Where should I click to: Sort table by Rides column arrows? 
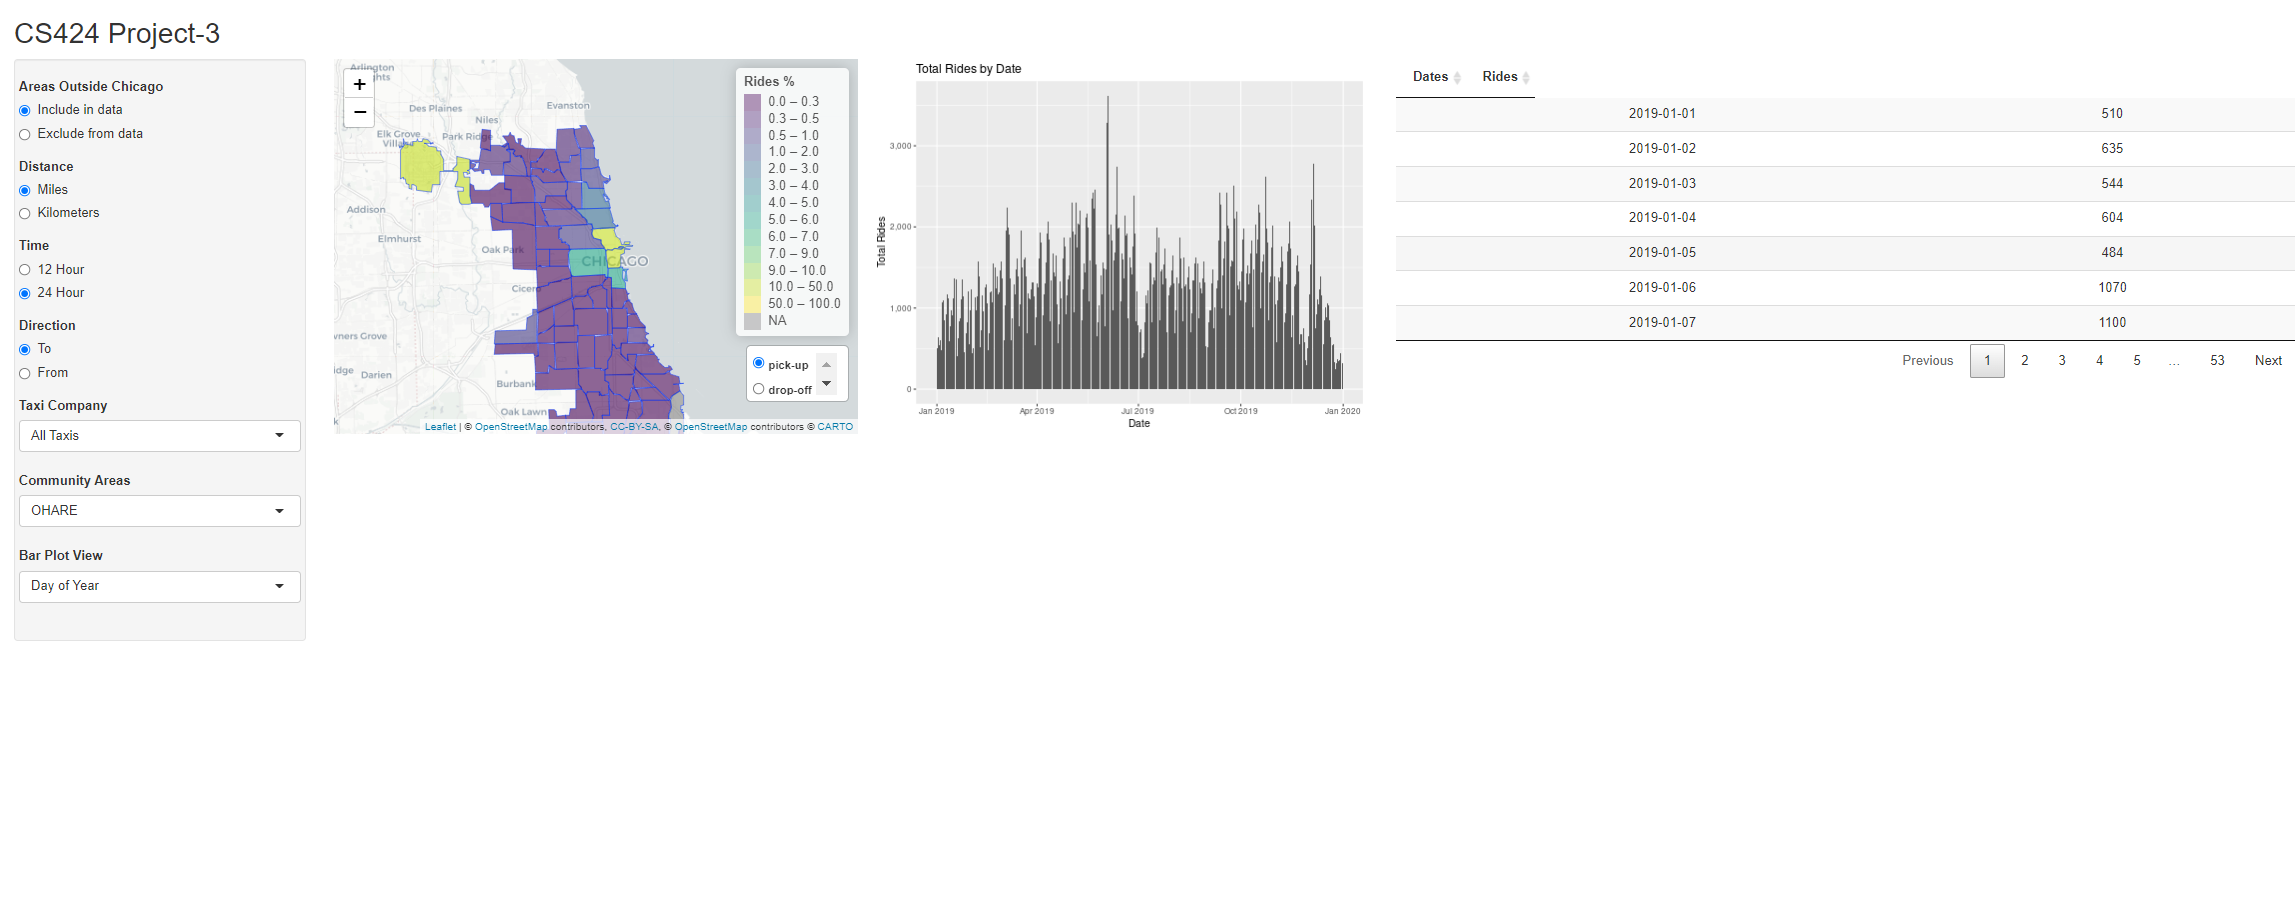click(1526, 78)
